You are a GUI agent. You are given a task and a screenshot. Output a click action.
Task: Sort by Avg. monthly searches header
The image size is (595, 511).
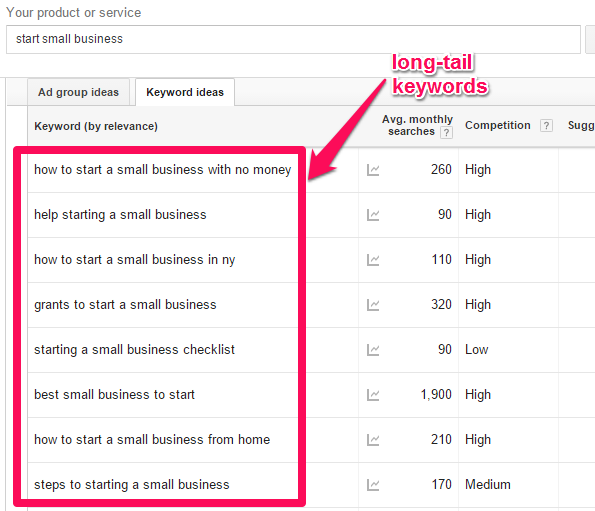(417, 125)
